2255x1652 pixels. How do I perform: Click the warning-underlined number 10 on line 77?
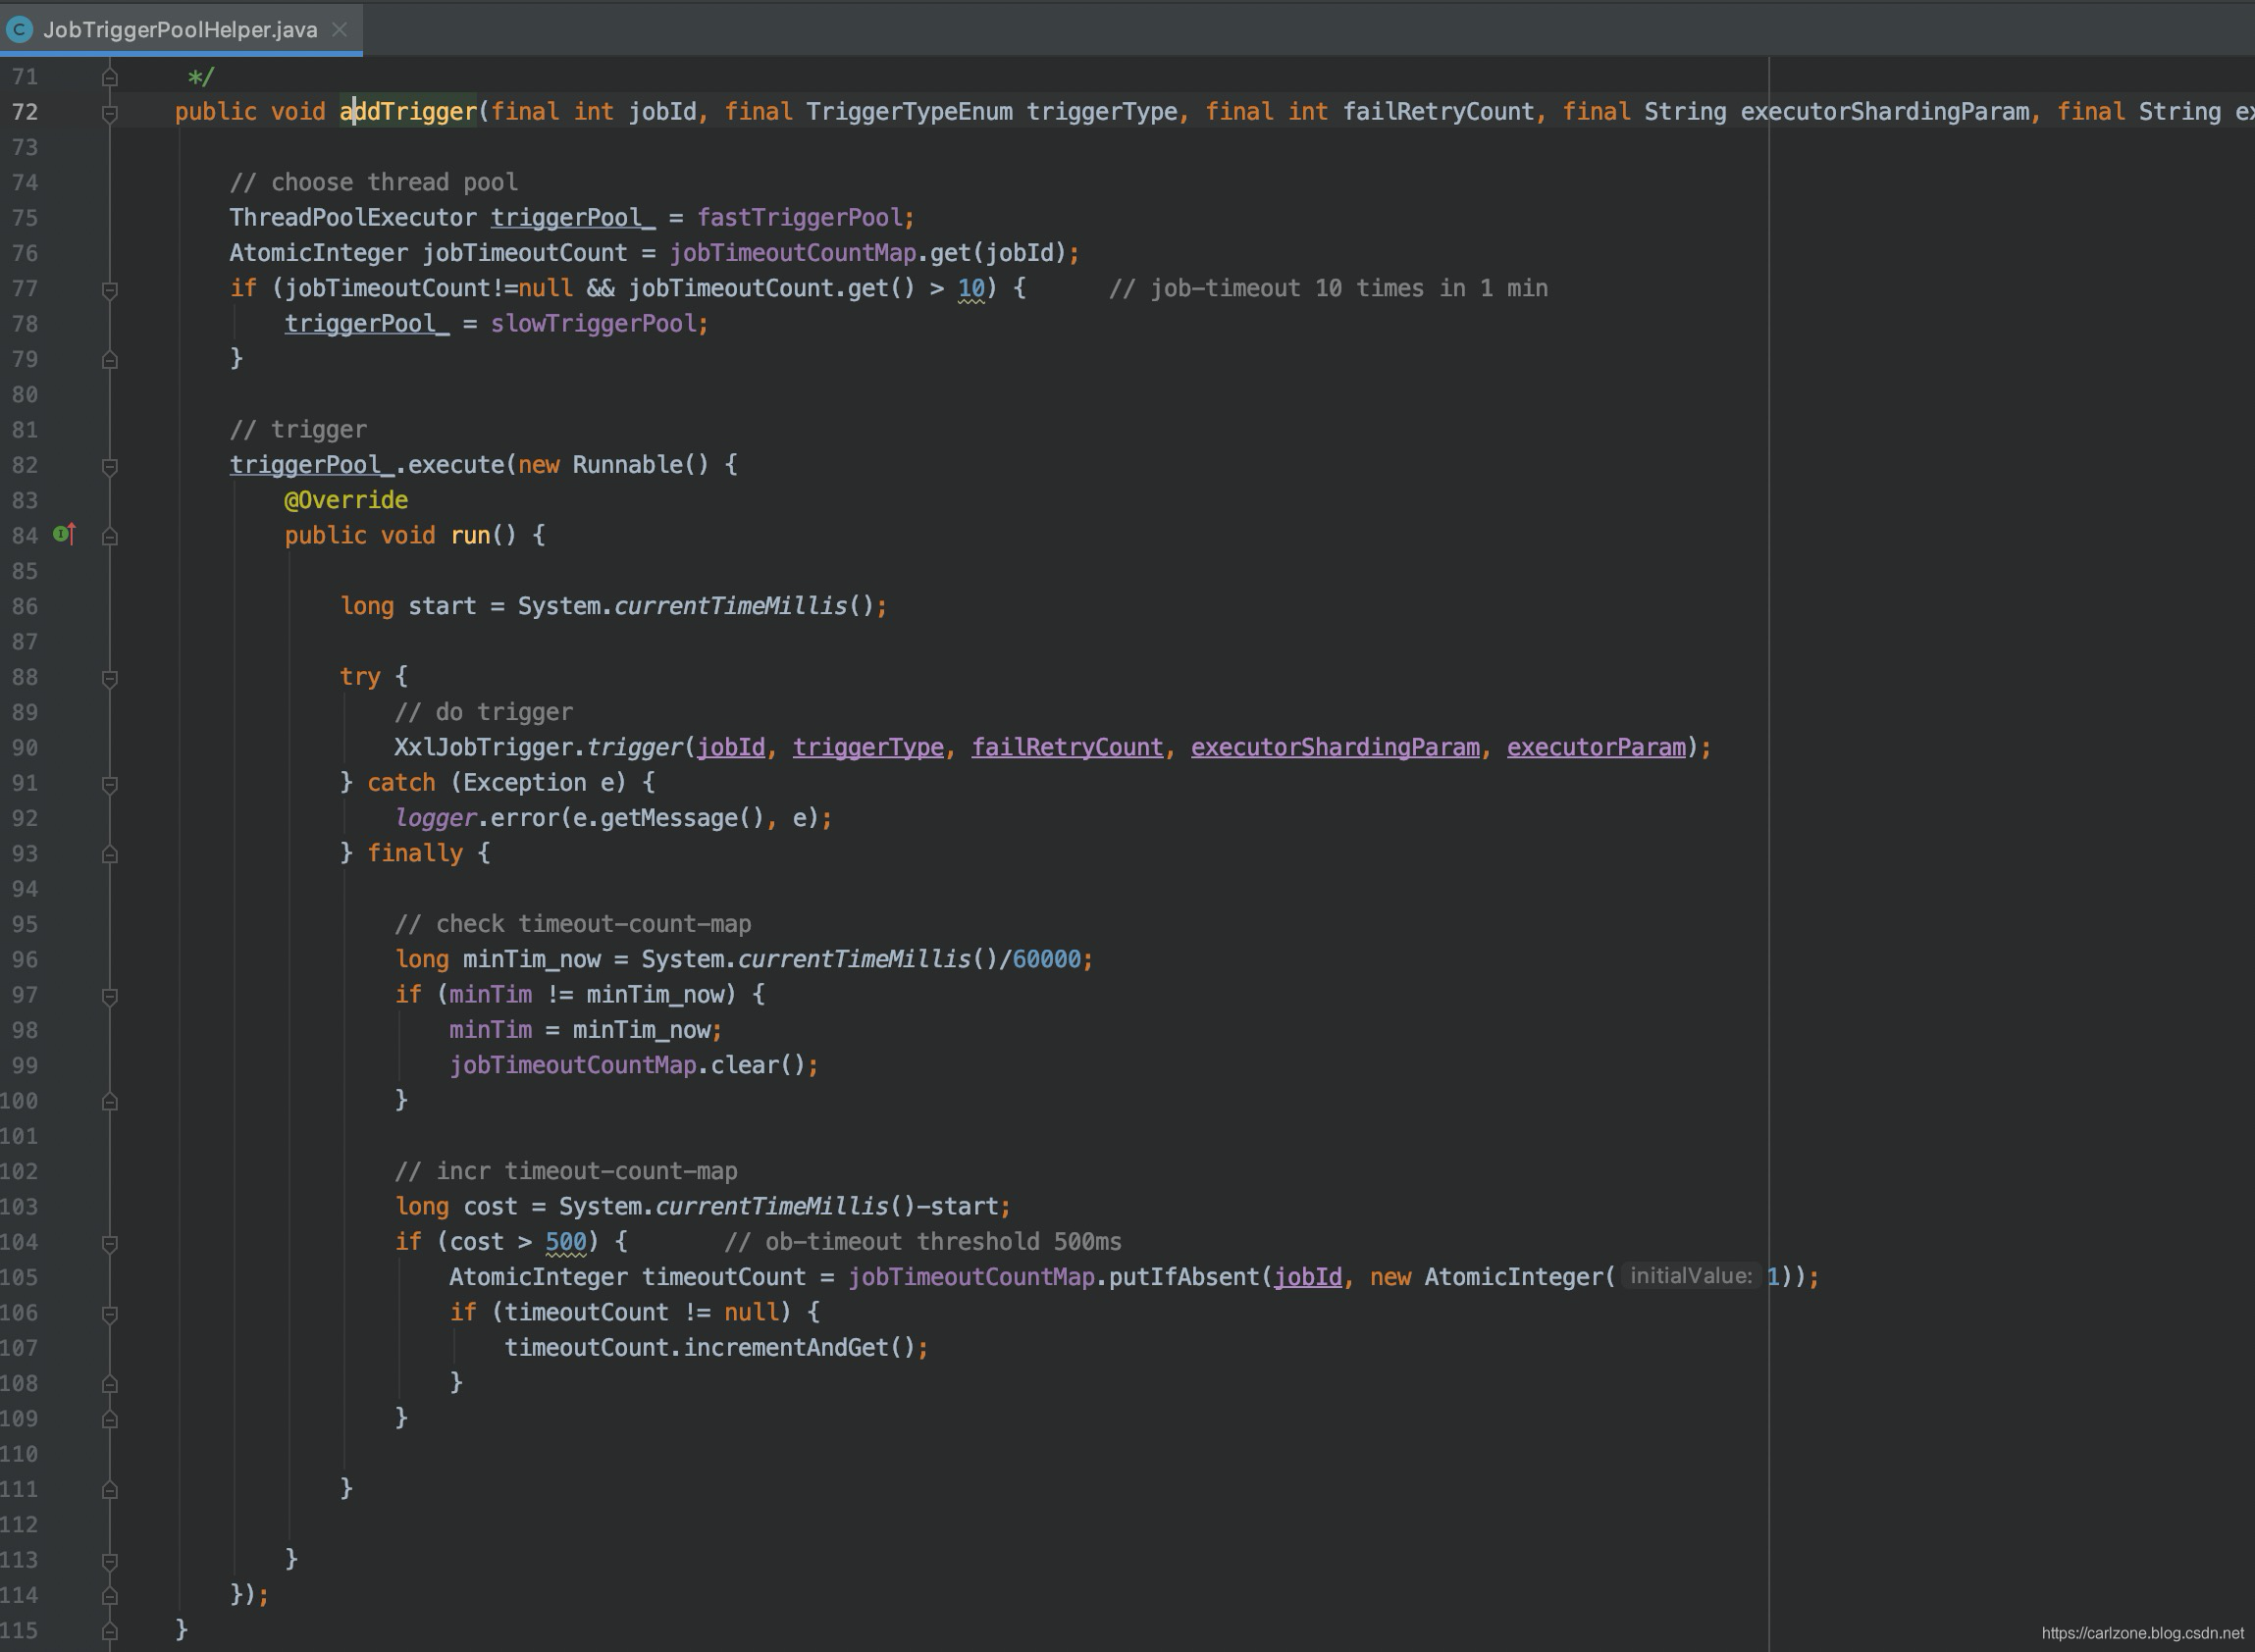(971, 288)
